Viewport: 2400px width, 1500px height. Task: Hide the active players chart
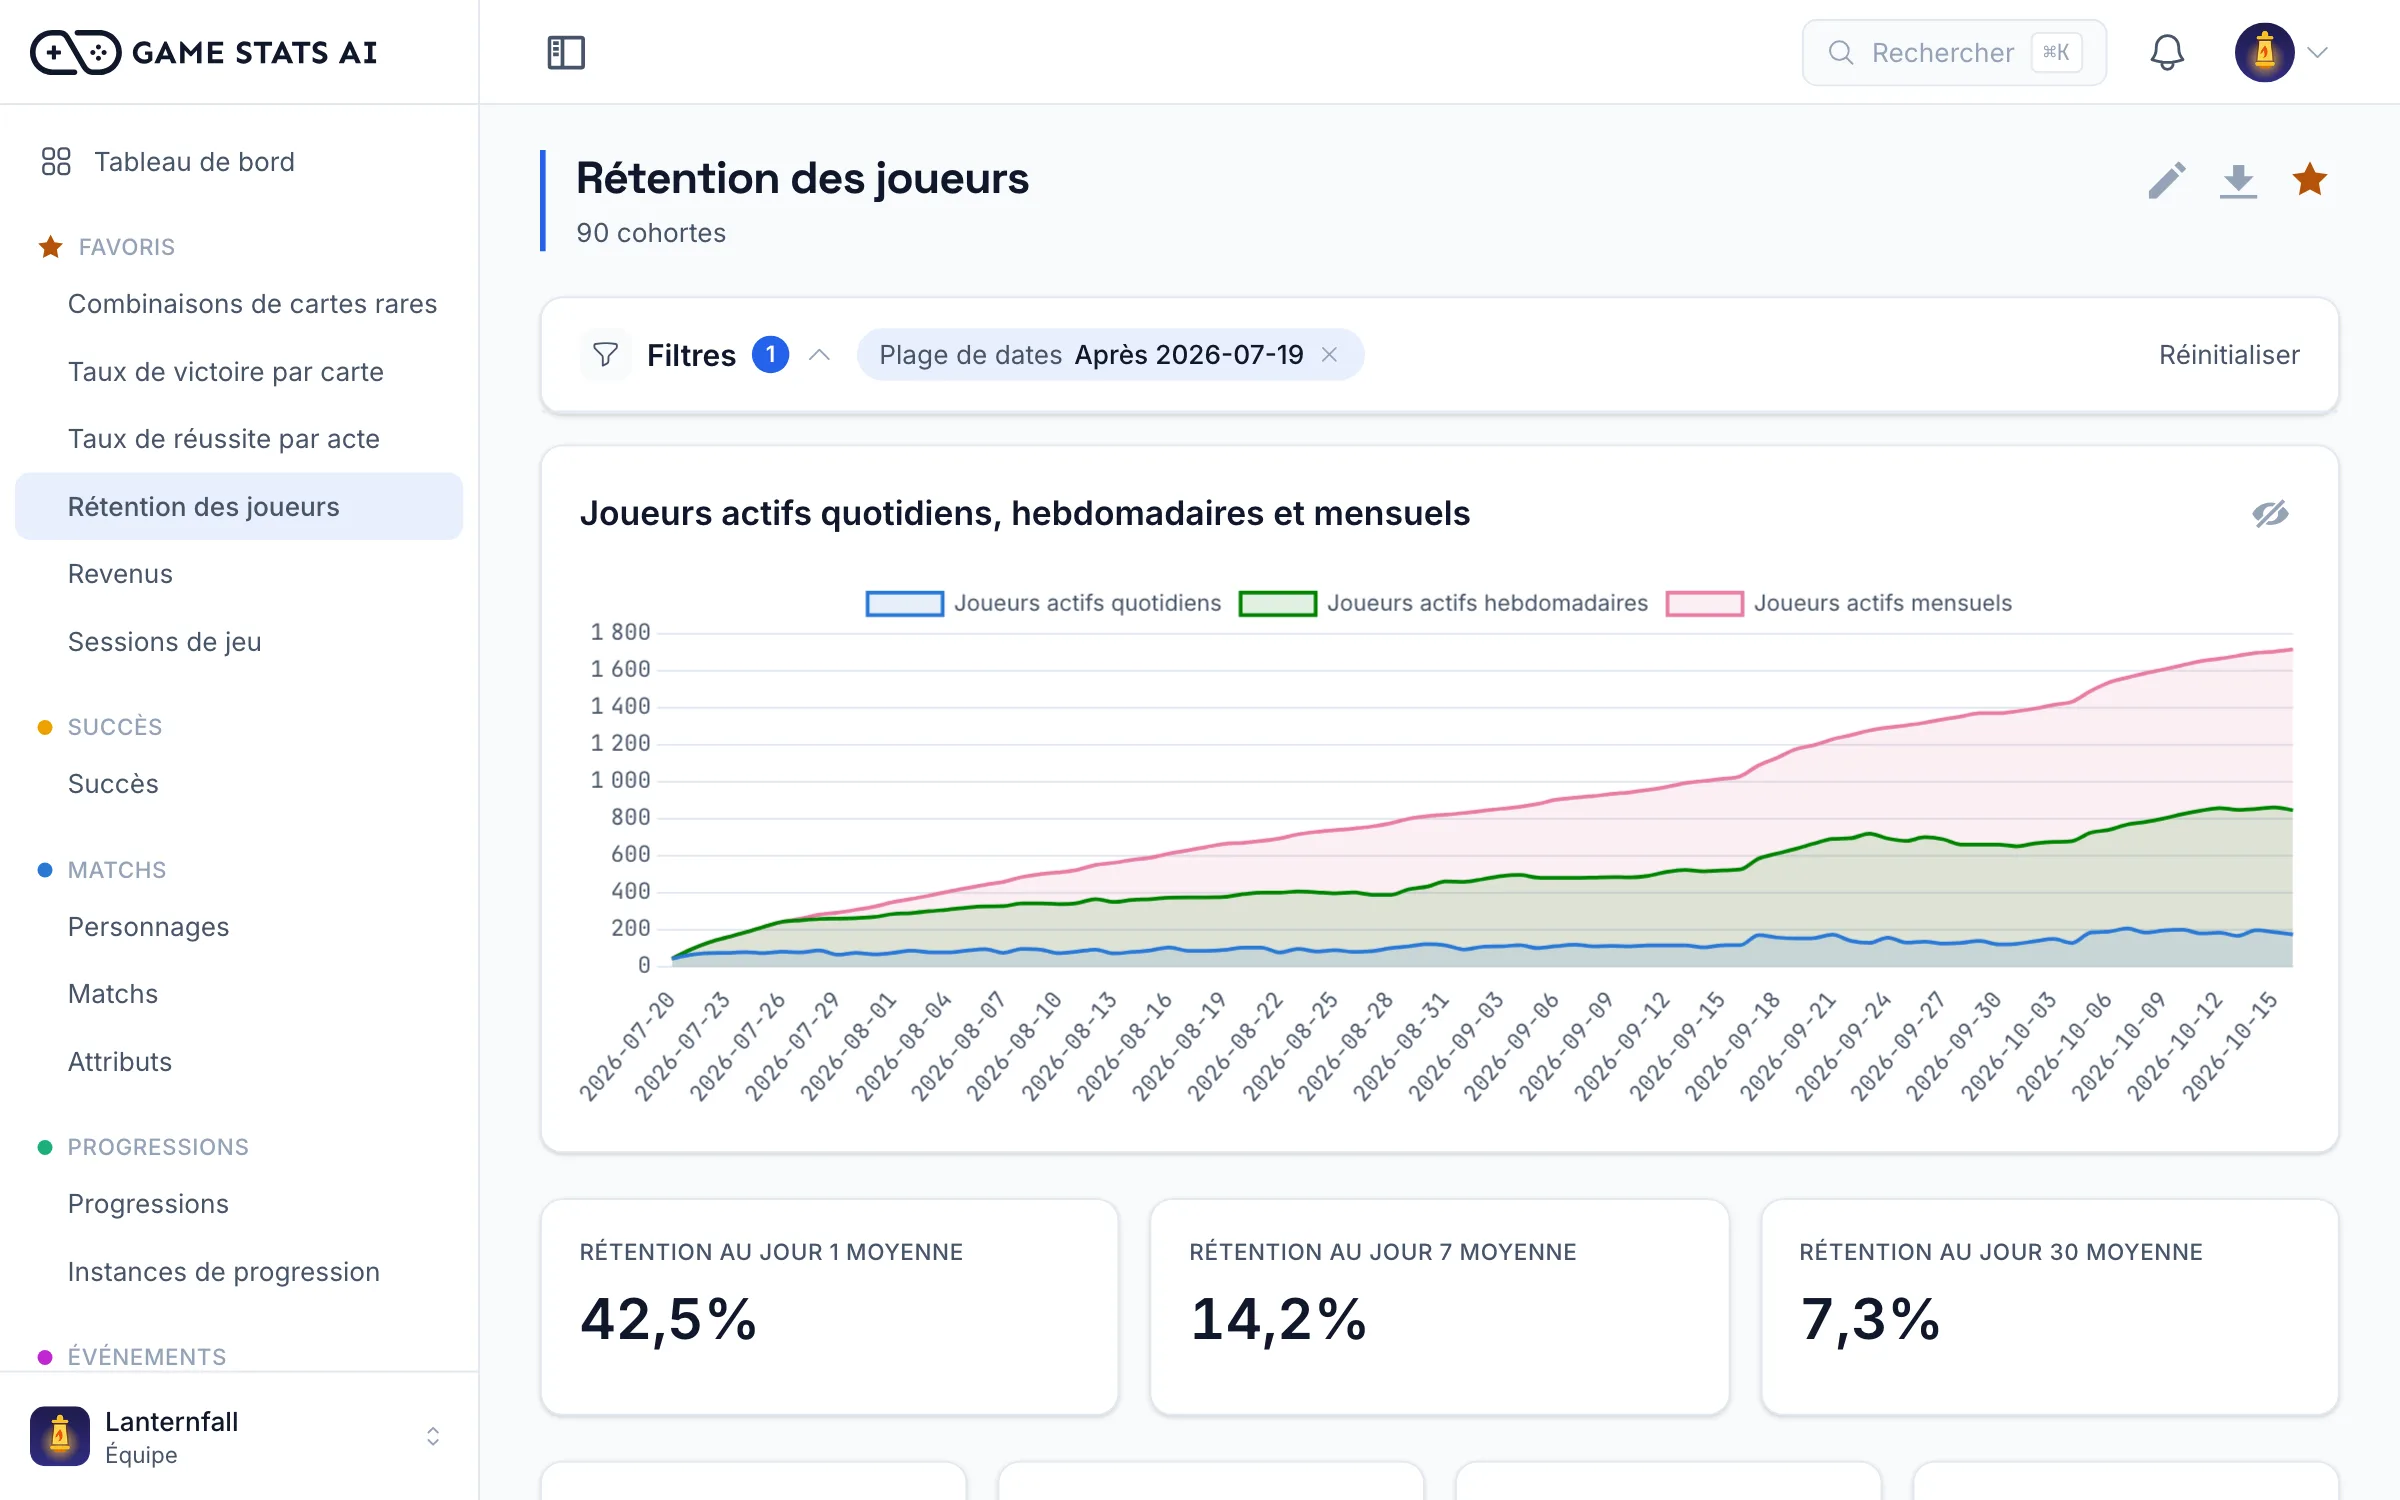tap(2270, 513)
